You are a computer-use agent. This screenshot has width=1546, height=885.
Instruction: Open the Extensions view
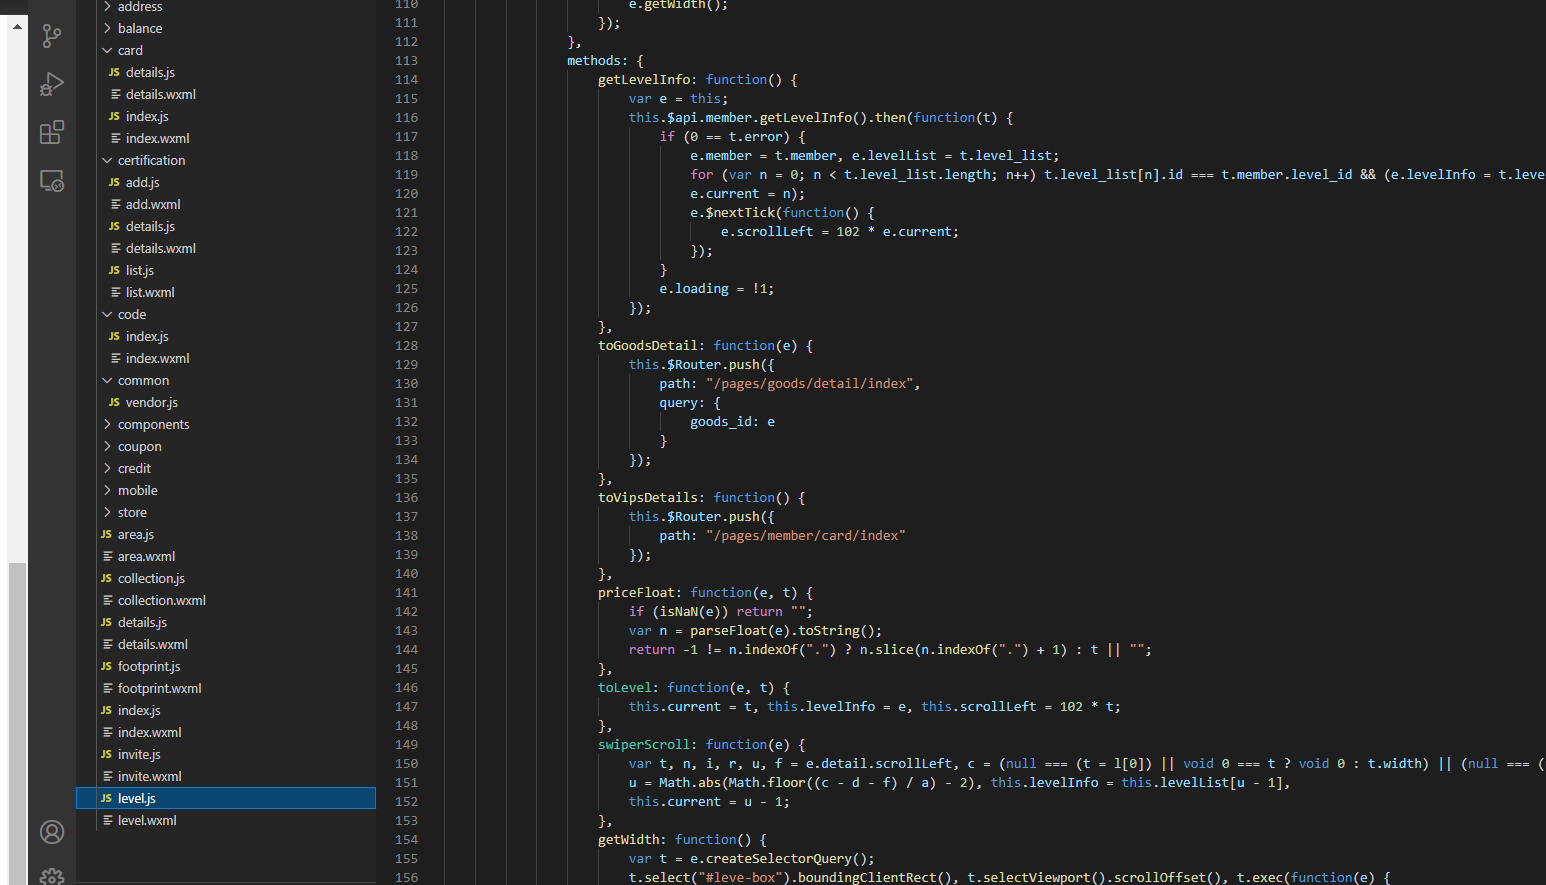click(x=52, y=132)
